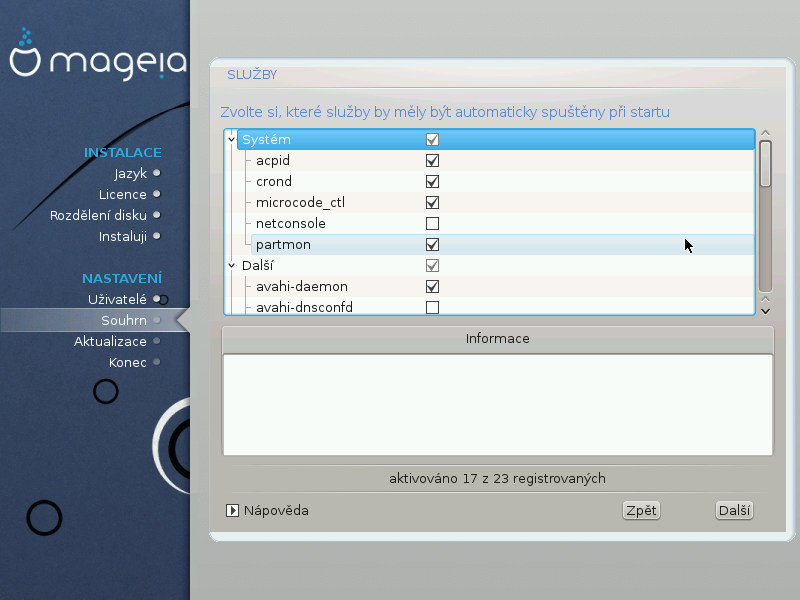Click the NASTAVENÍ section heading
The width and height of the screenshot is (800, 600).
click(x=122, y=279)
